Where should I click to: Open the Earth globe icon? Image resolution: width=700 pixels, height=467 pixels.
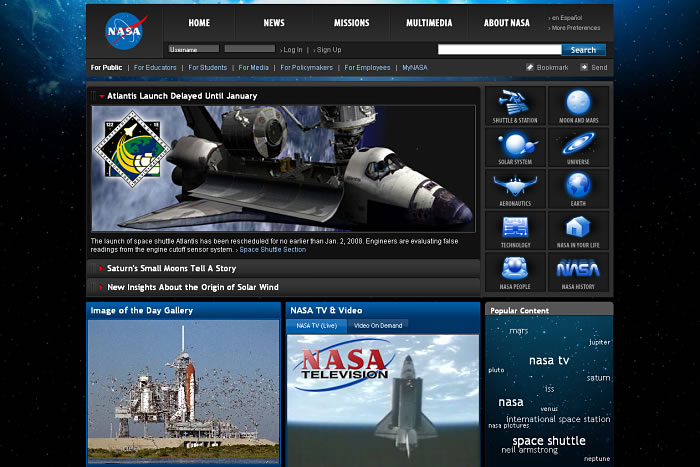click(x=578, y=189)
